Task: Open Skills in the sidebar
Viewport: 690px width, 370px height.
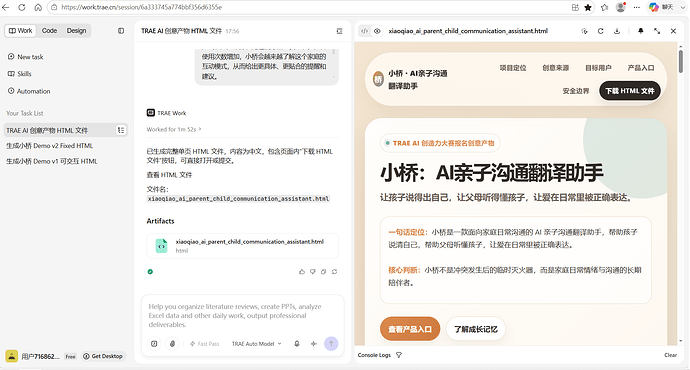Action: coord(20,74)
